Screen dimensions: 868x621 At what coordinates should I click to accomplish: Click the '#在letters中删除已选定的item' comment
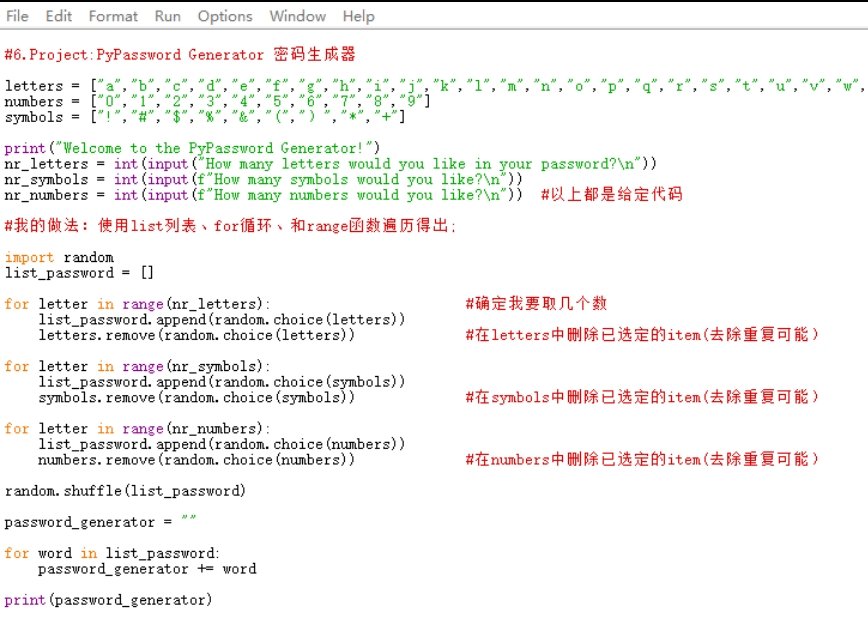[x=642, y=334]
